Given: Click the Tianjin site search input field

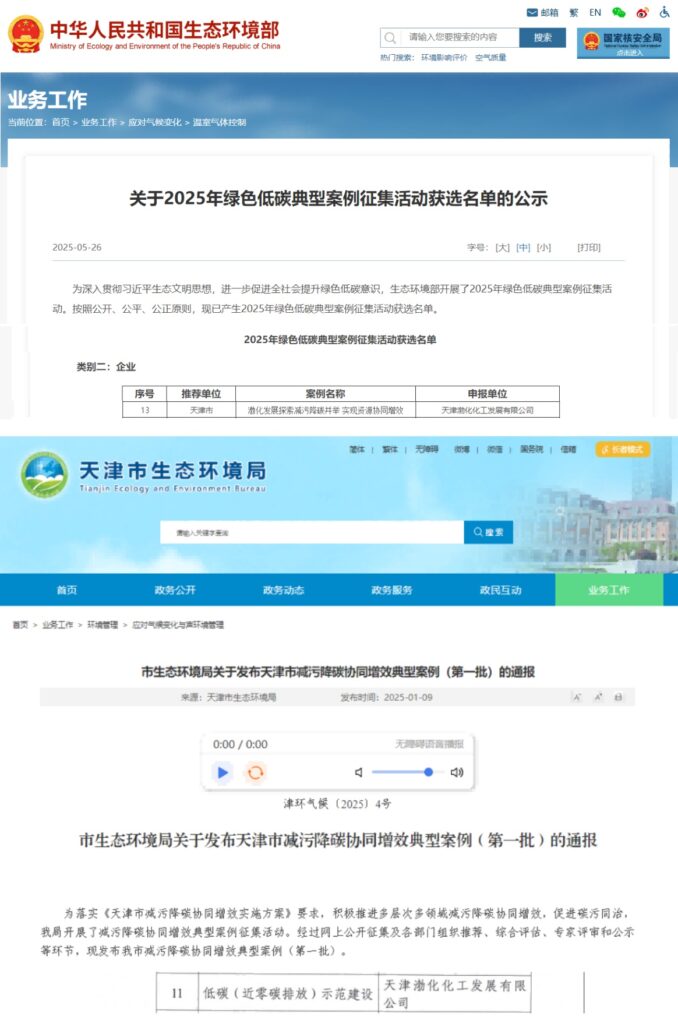Looking at the screenshot, I should point(312,533).
